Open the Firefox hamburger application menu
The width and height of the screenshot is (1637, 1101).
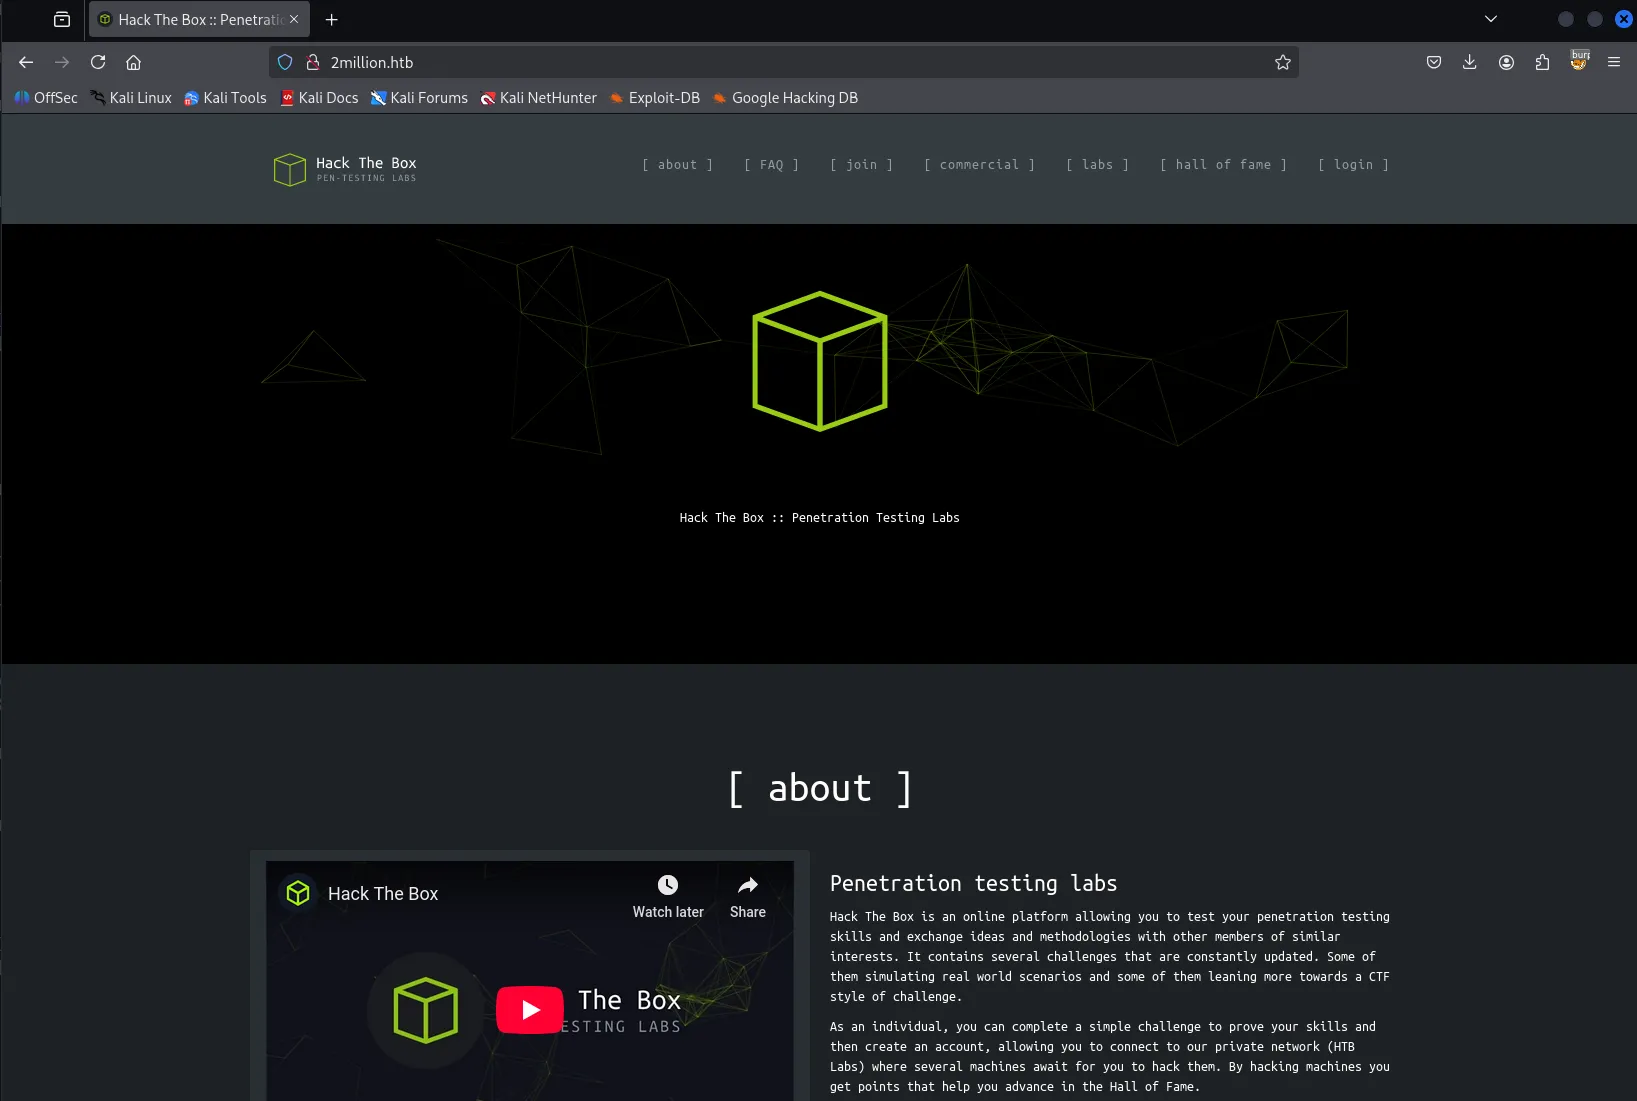[1613, 62]
